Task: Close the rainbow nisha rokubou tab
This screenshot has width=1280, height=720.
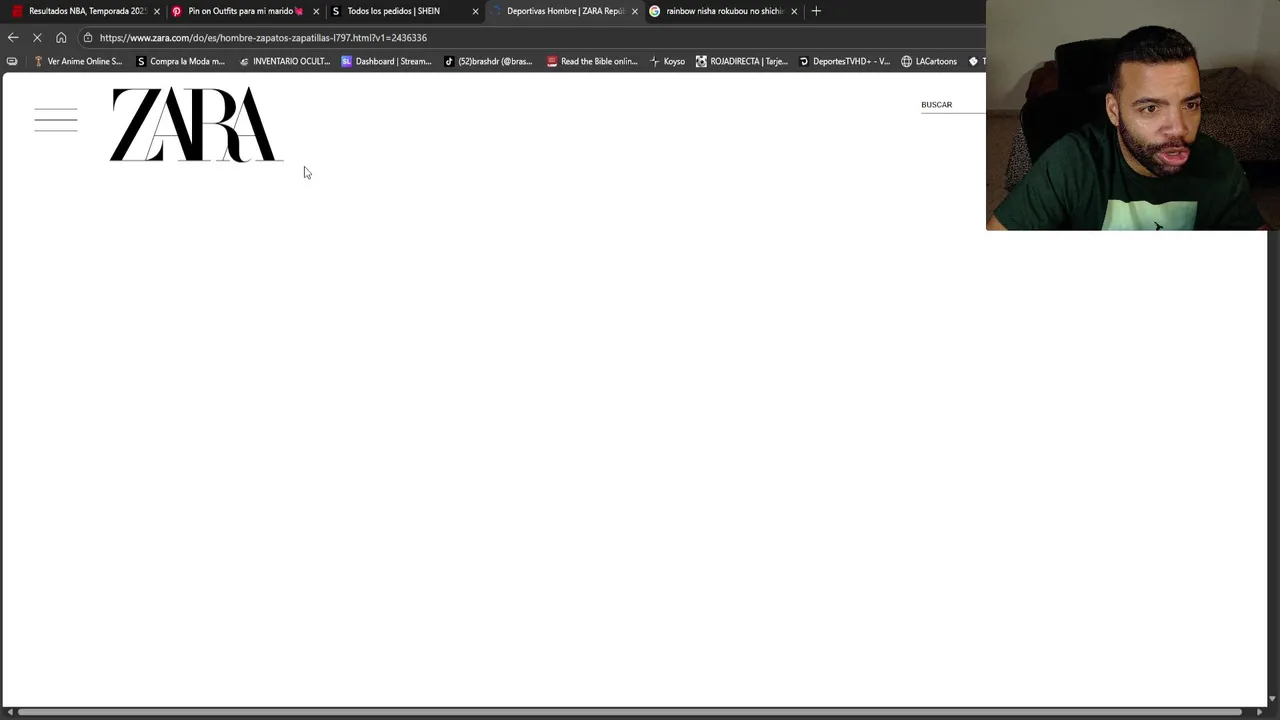Action: [794, 11]
